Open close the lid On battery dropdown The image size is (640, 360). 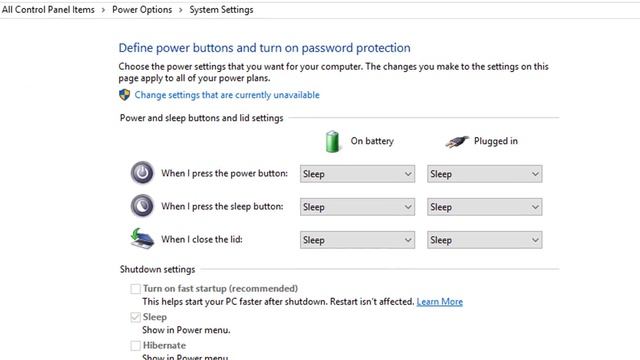[358, 240]
